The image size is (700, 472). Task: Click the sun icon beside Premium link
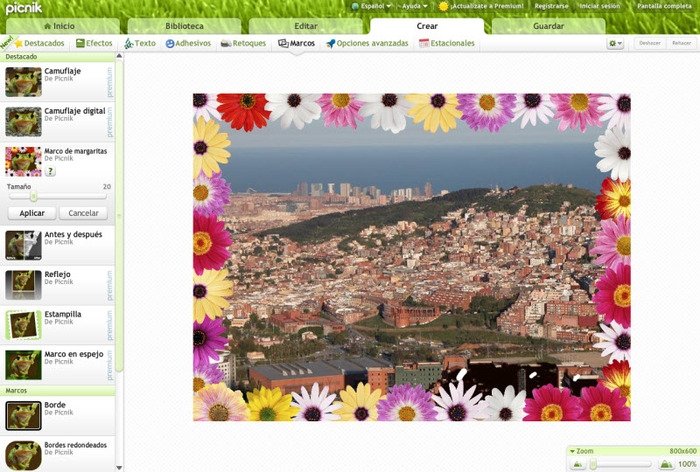click(x=443, y=6)
